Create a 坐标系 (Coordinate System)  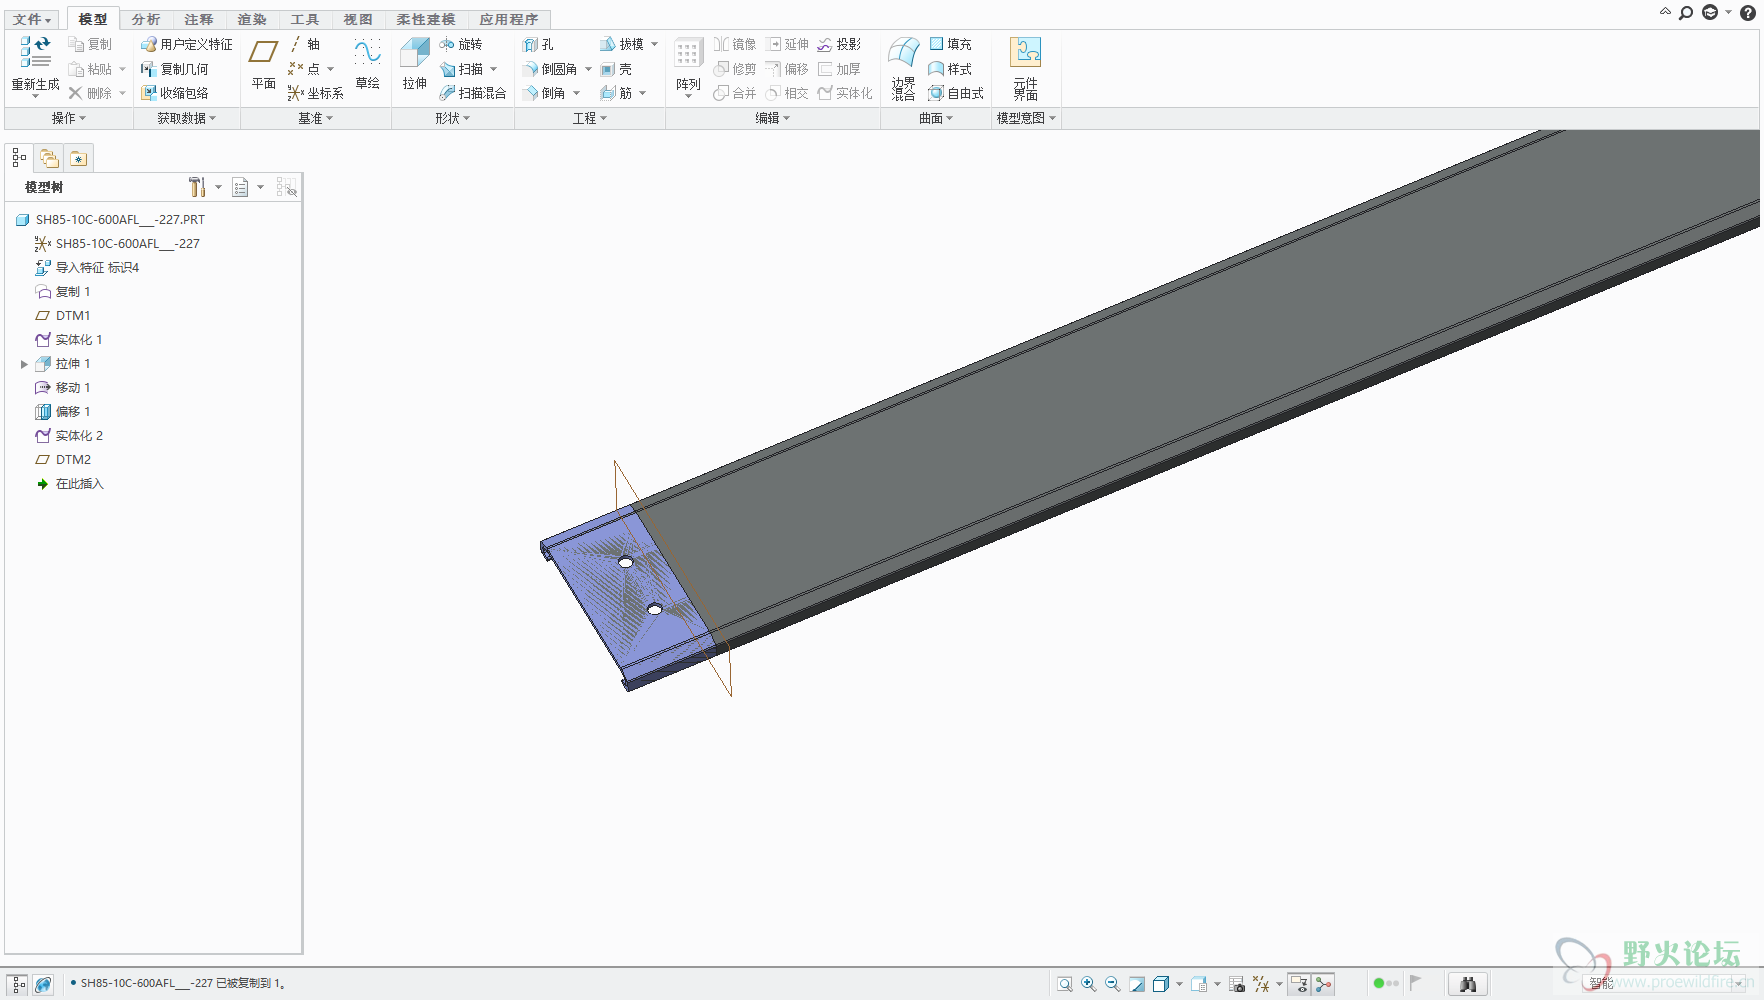315,93
